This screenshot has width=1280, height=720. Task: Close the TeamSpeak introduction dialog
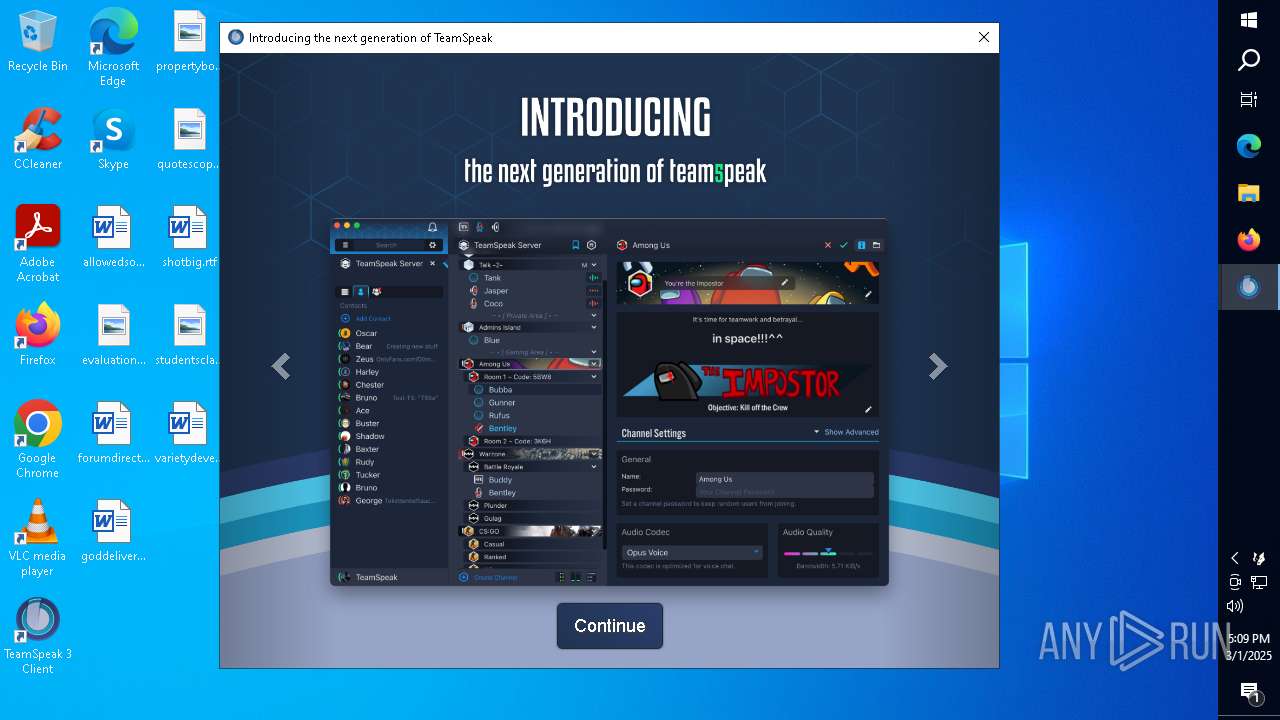click(x=984, y=38)
